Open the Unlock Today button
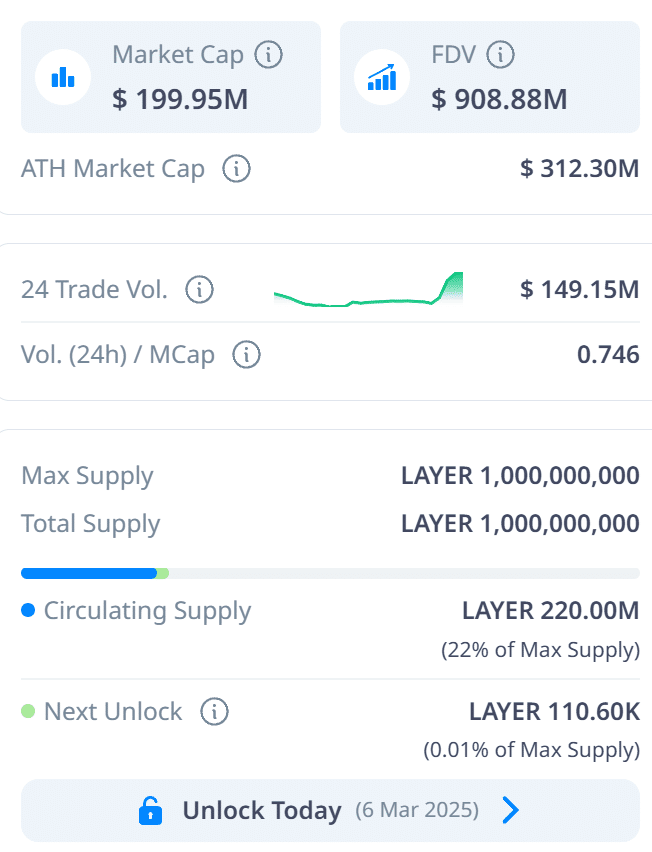This screenshot has width=652, height=852. [330, 811]
